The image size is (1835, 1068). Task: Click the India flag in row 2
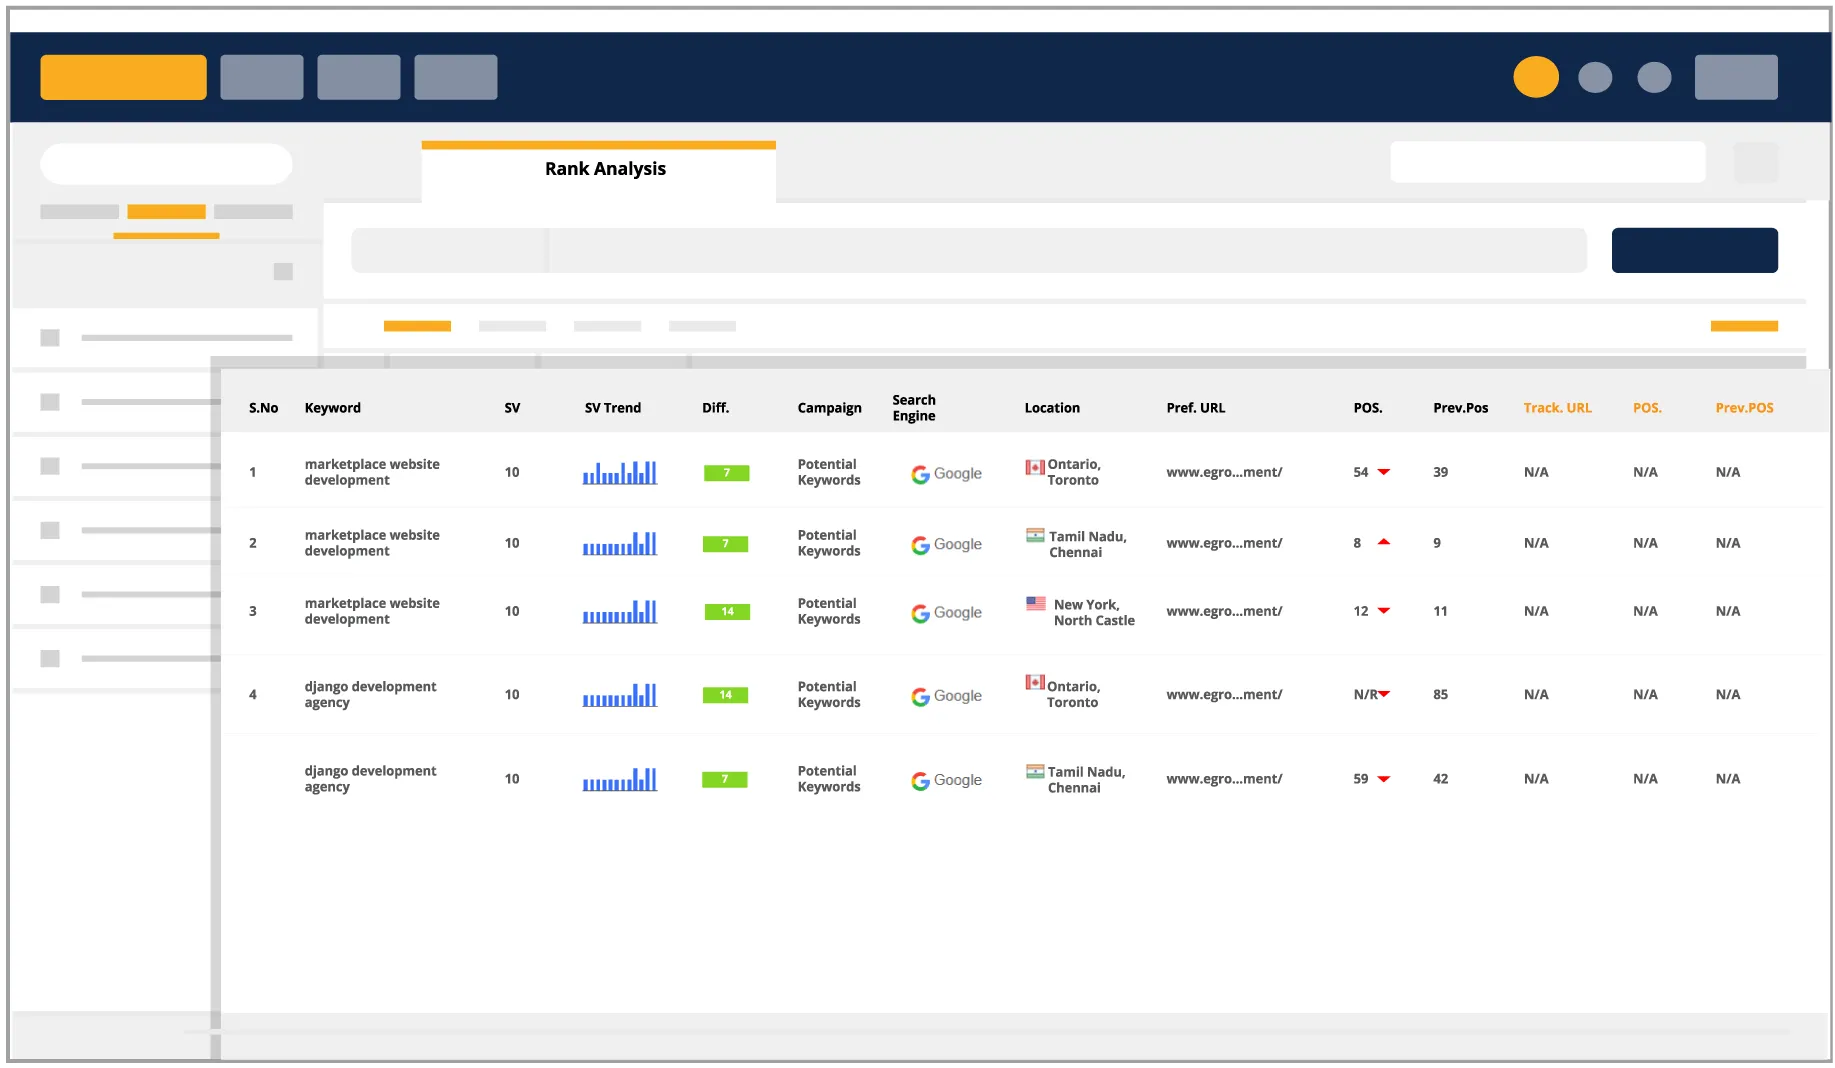(x=1035, y=536)
